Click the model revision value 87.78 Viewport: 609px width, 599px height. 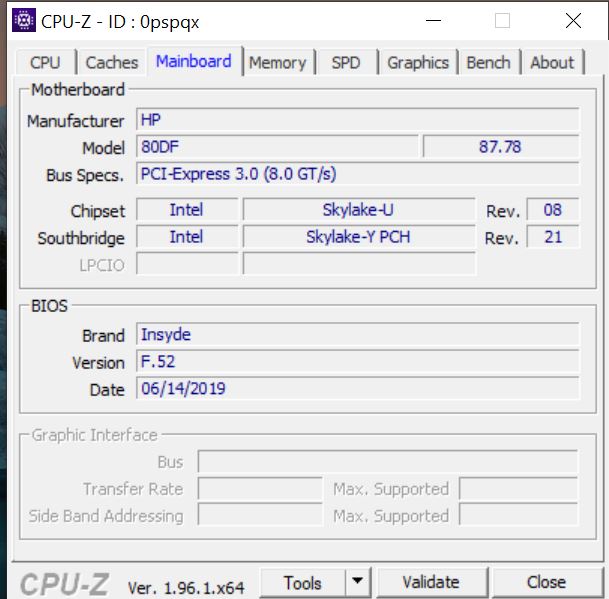tap(501, 146)
